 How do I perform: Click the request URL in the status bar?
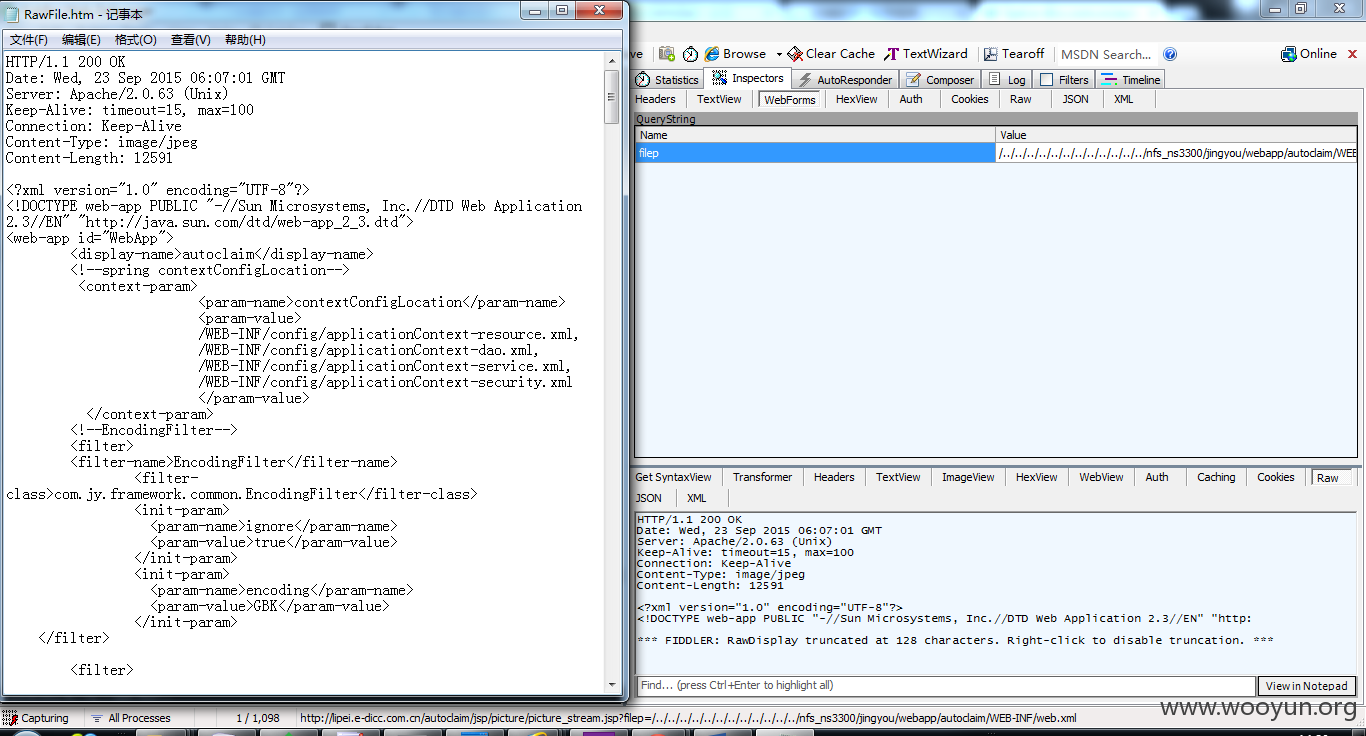point(688,718)
